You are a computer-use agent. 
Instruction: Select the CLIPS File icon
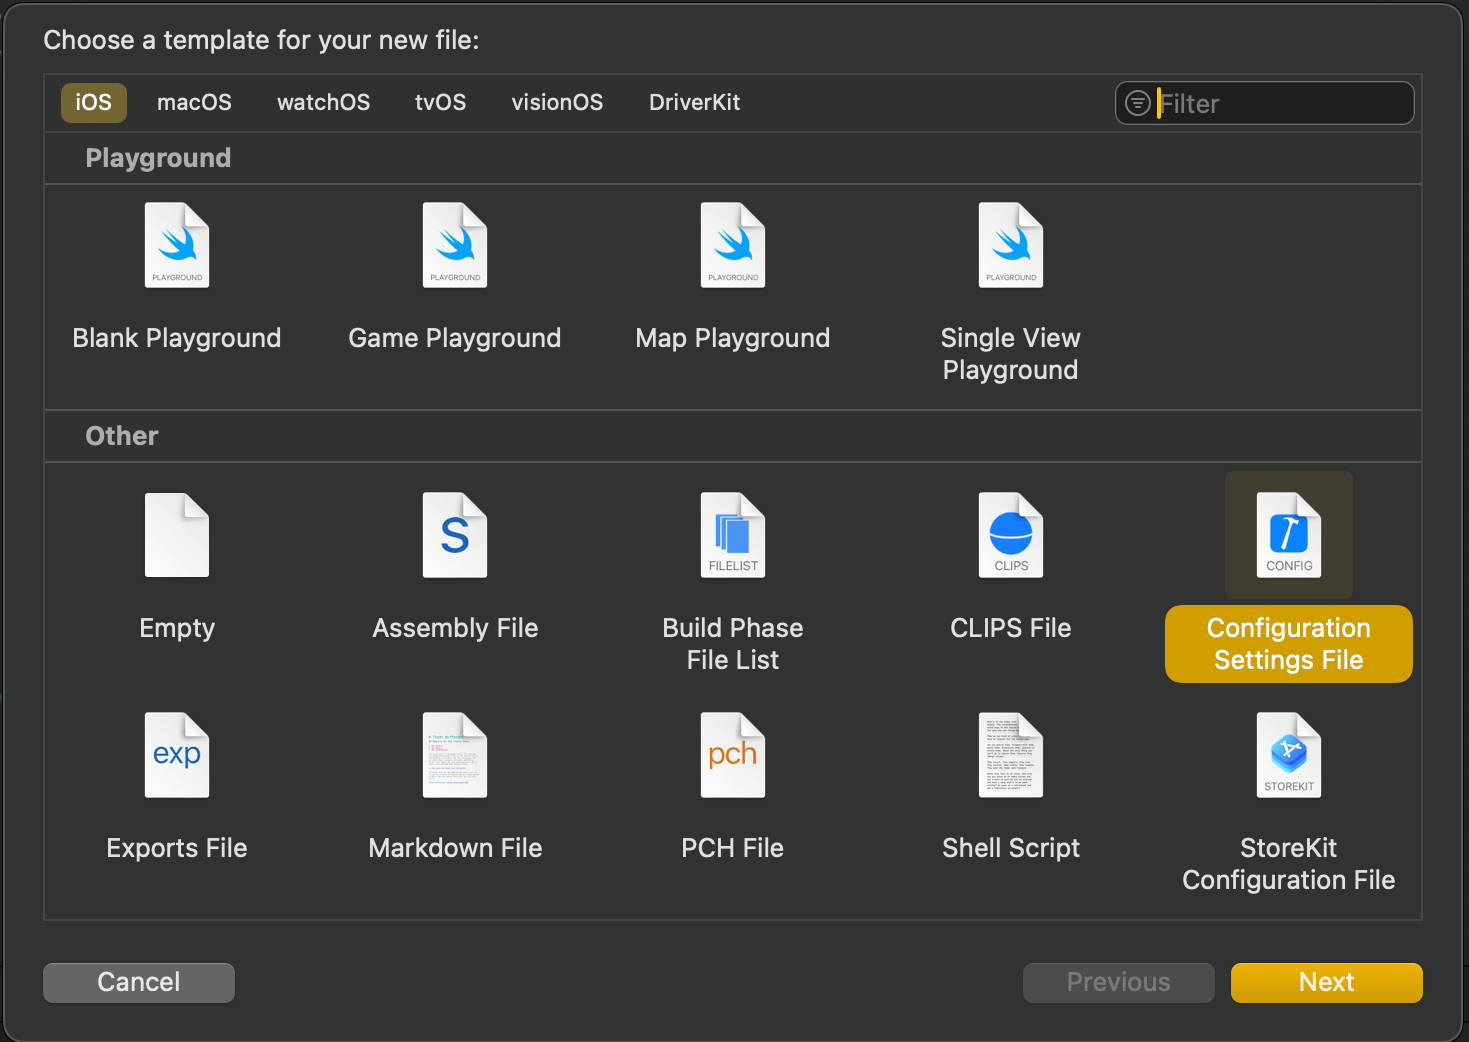coord(1011,535)
